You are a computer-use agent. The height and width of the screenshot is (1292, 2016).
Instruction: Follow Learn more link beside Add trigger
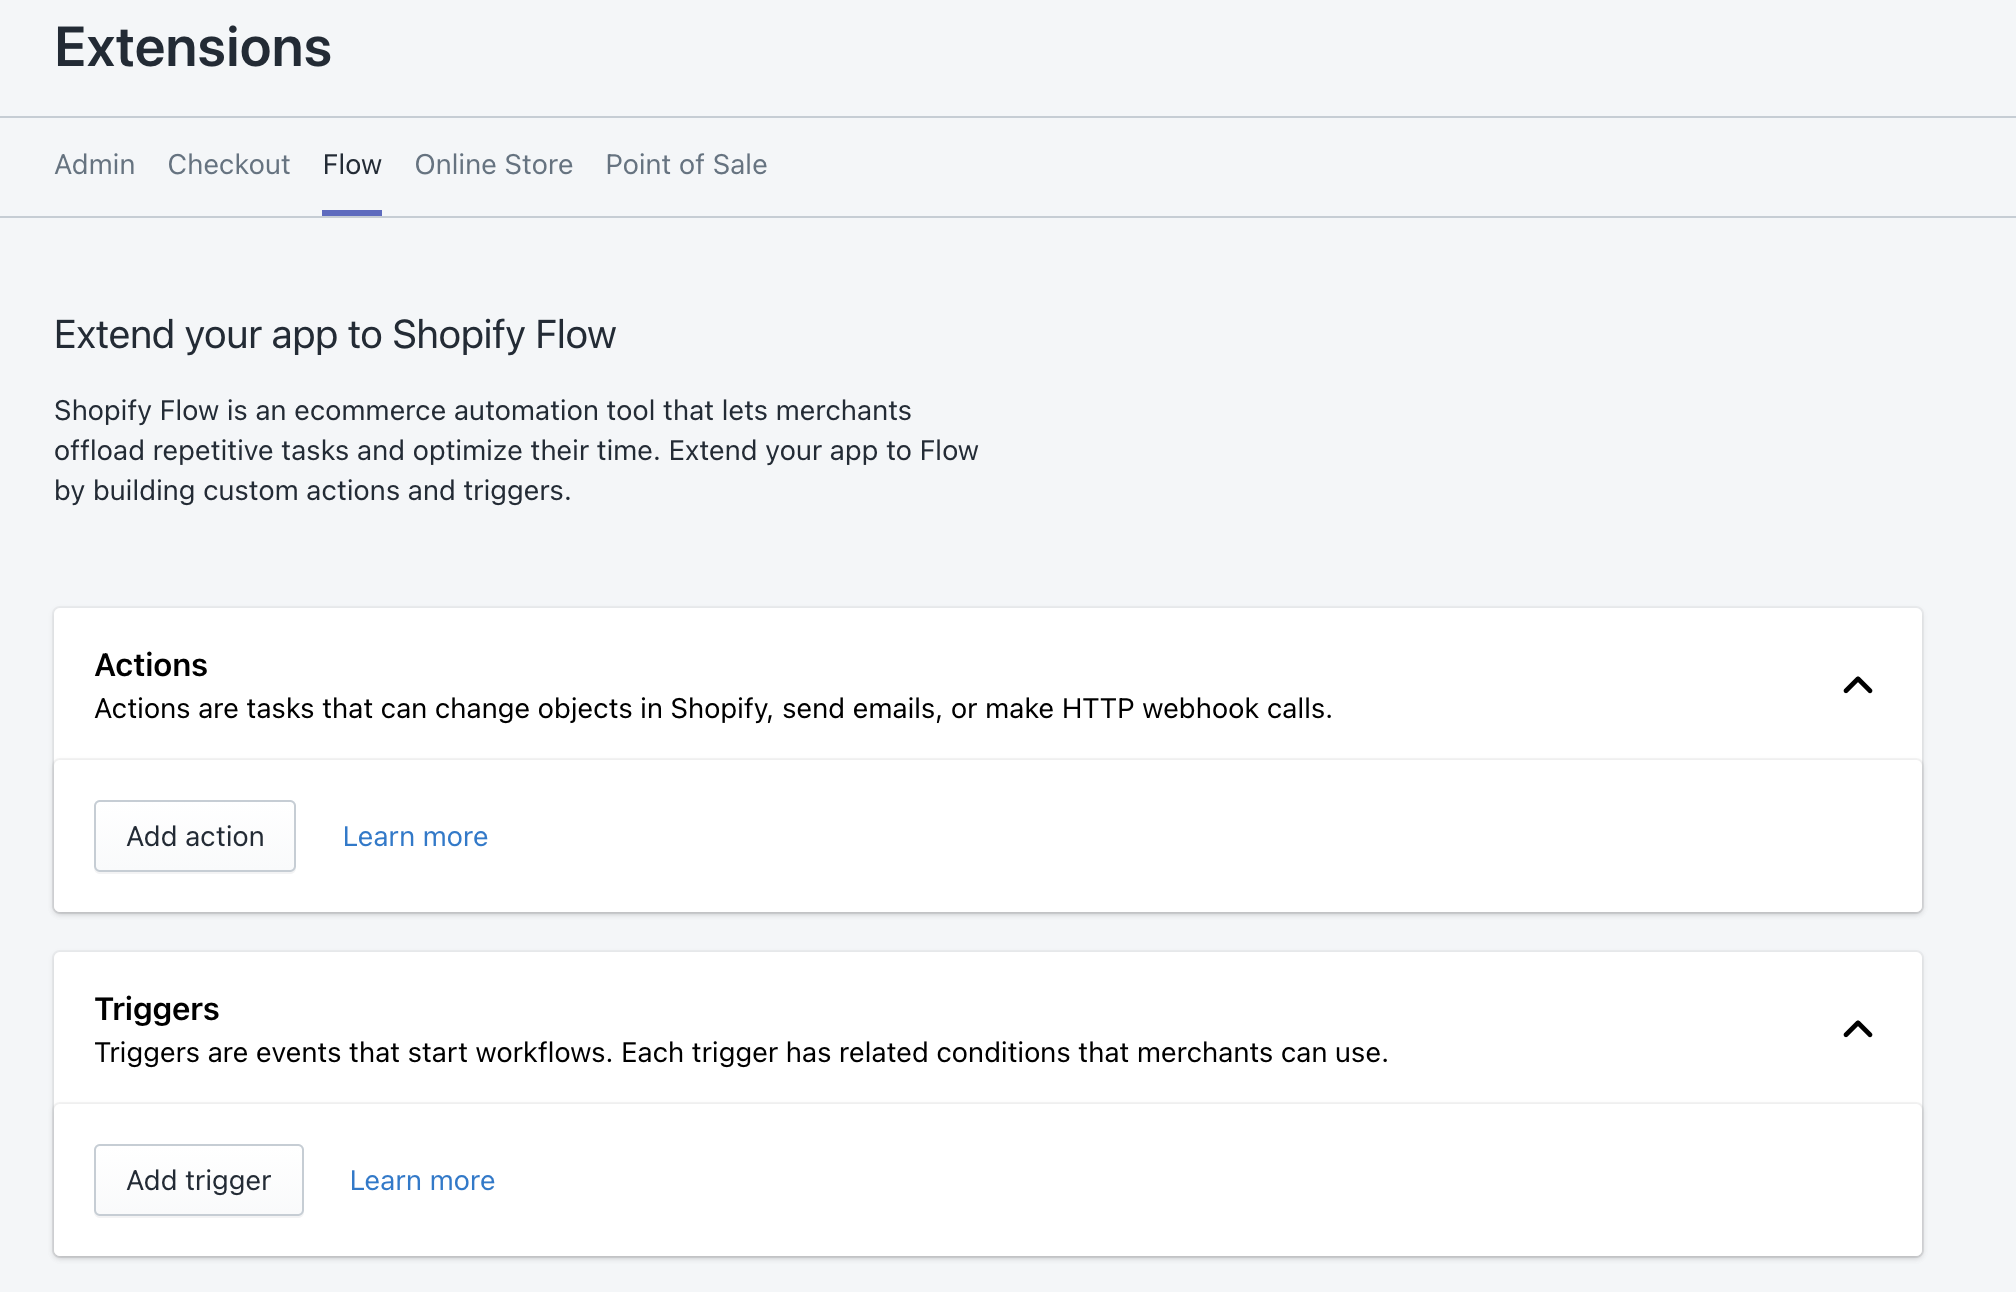pyautogui.click(x=422, y=1181)
